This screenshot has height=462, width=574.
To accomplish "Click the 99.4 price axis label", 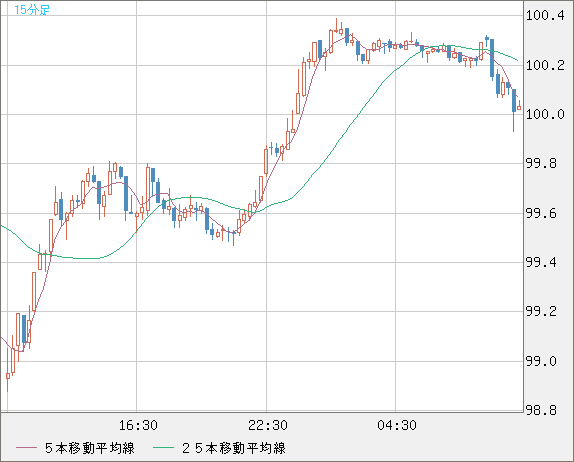I will point(541,262).
